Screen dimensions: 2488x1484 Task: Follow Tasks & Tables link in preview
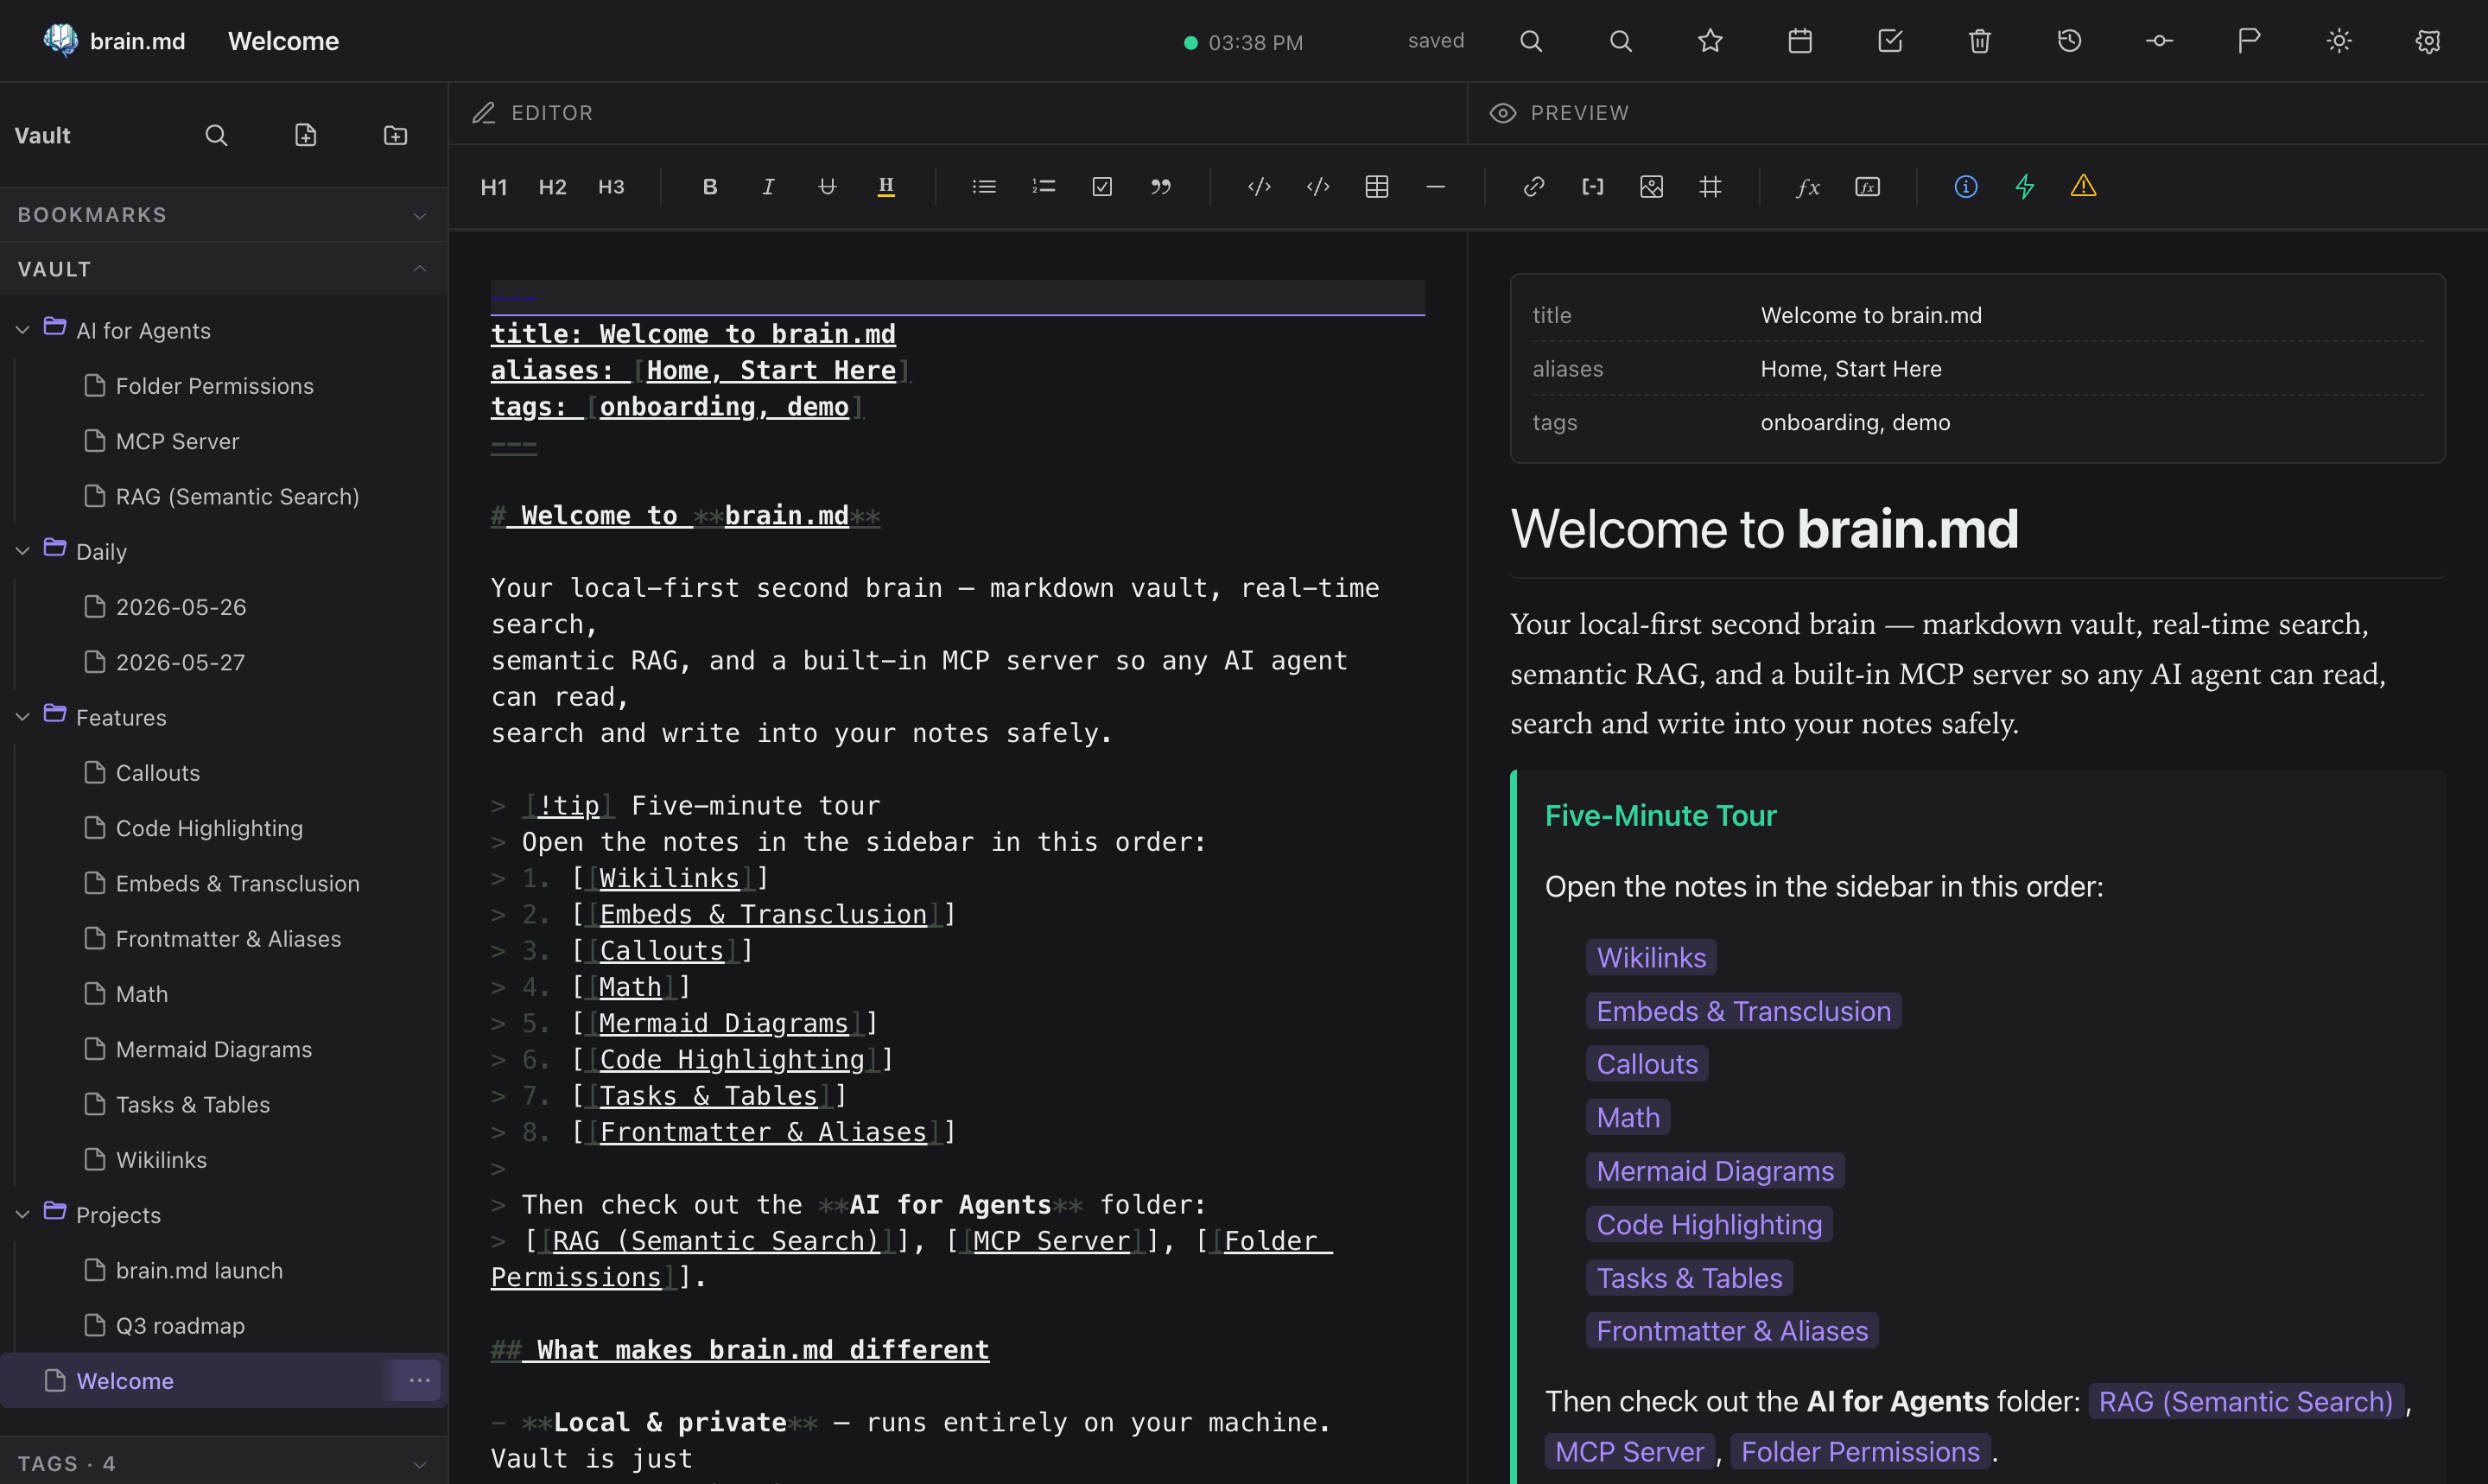pyautogui.click(x=1689, y=1278)
